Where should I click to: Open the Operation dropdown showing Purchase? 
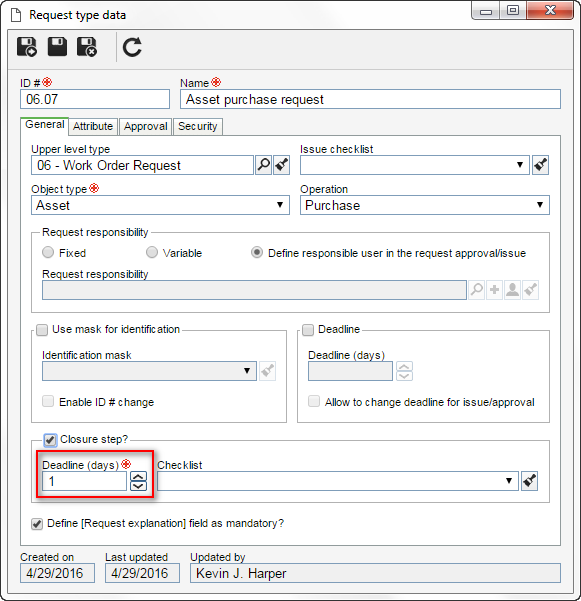tap(425, 205)
